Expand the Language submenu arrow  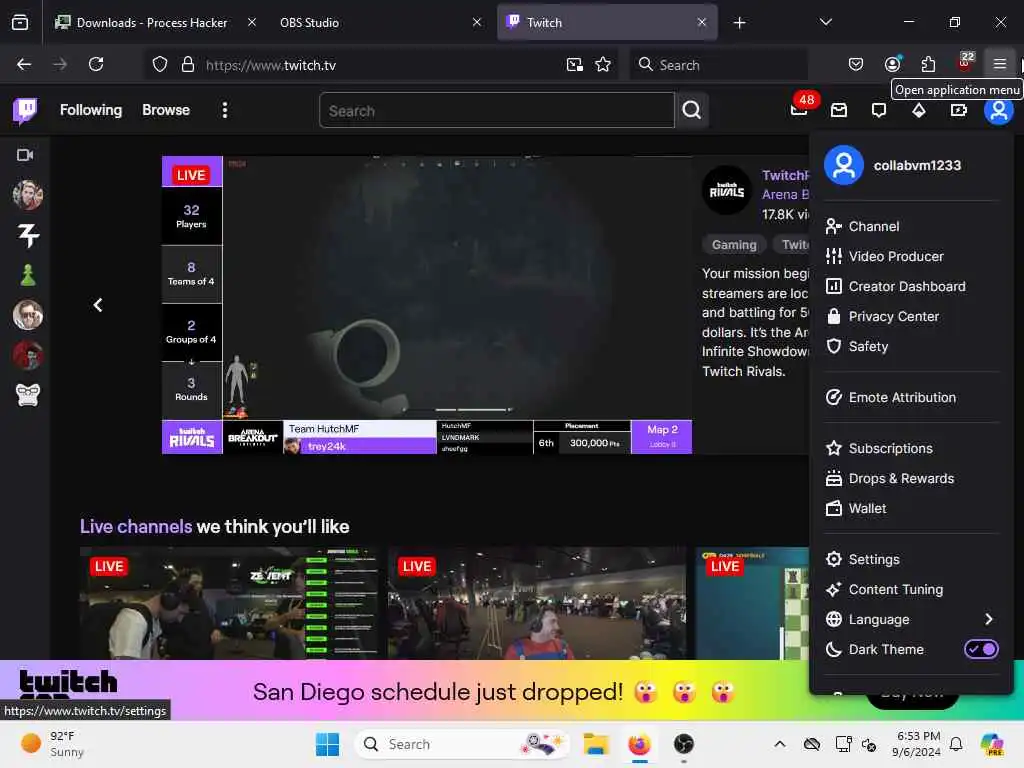pos(989,619)
